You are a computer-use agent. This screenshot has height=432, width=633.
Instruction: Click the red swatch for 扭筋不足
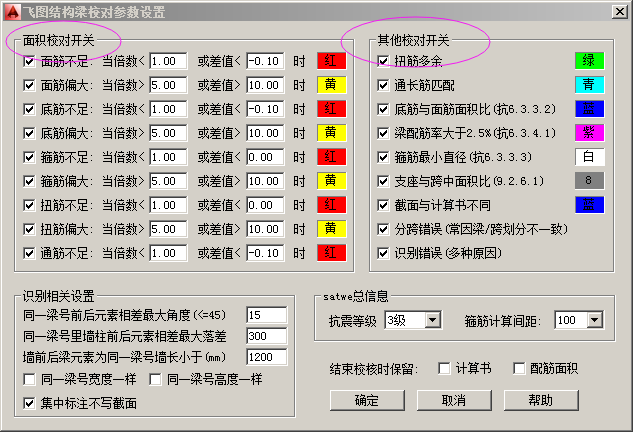331,205
